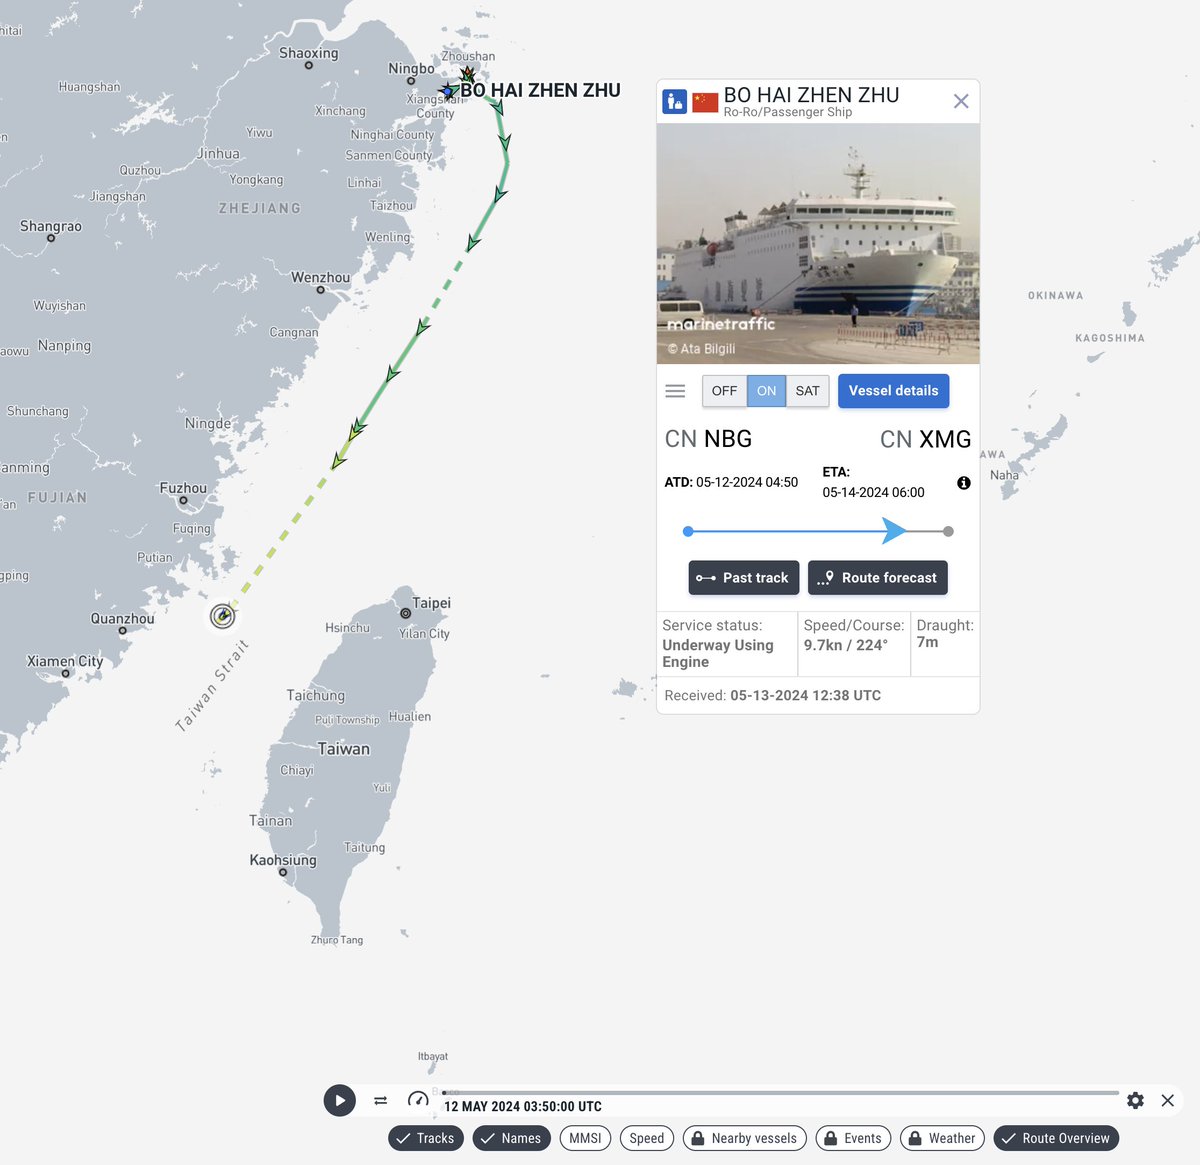Switch the layer option to OFF
1200x1165 pixels.
[724, 391]
